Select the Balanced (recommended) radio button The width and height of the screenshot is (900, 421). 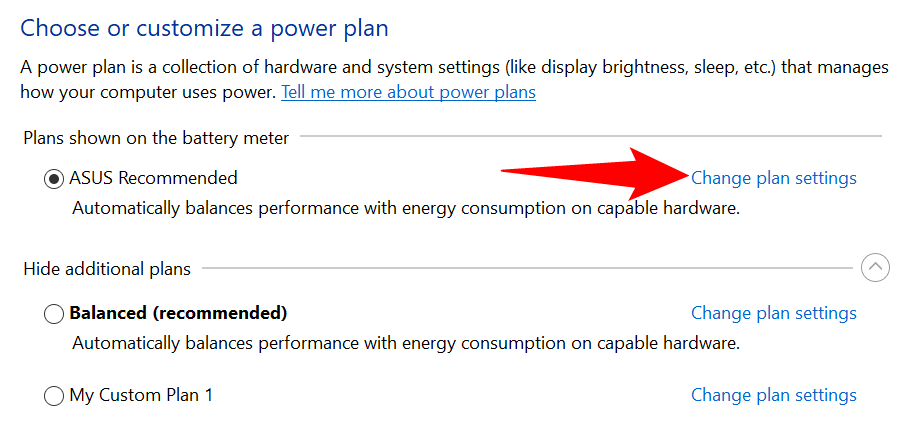[x=54, y=314]
